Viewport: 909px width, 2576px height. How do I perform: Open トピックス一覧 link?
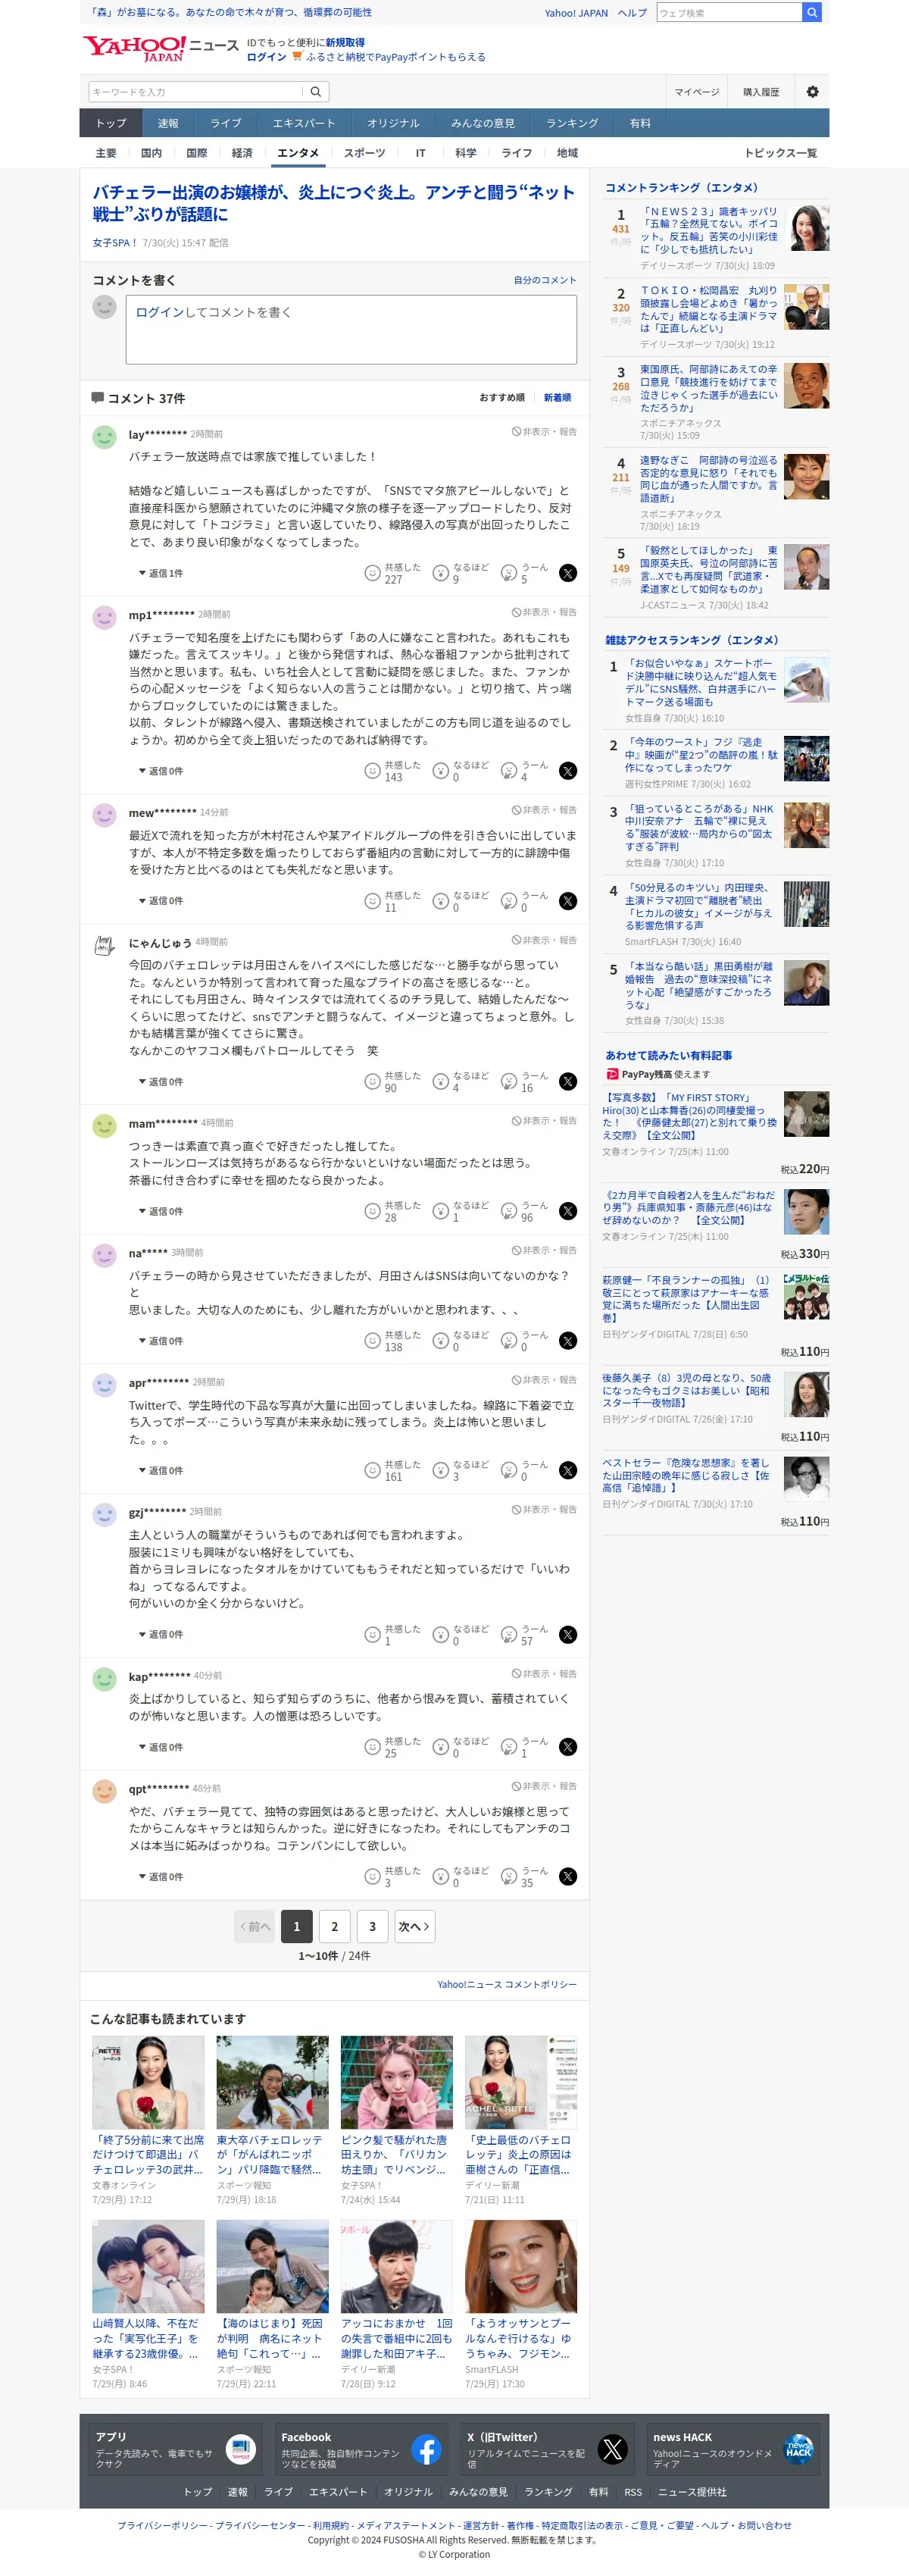[780, 153]
